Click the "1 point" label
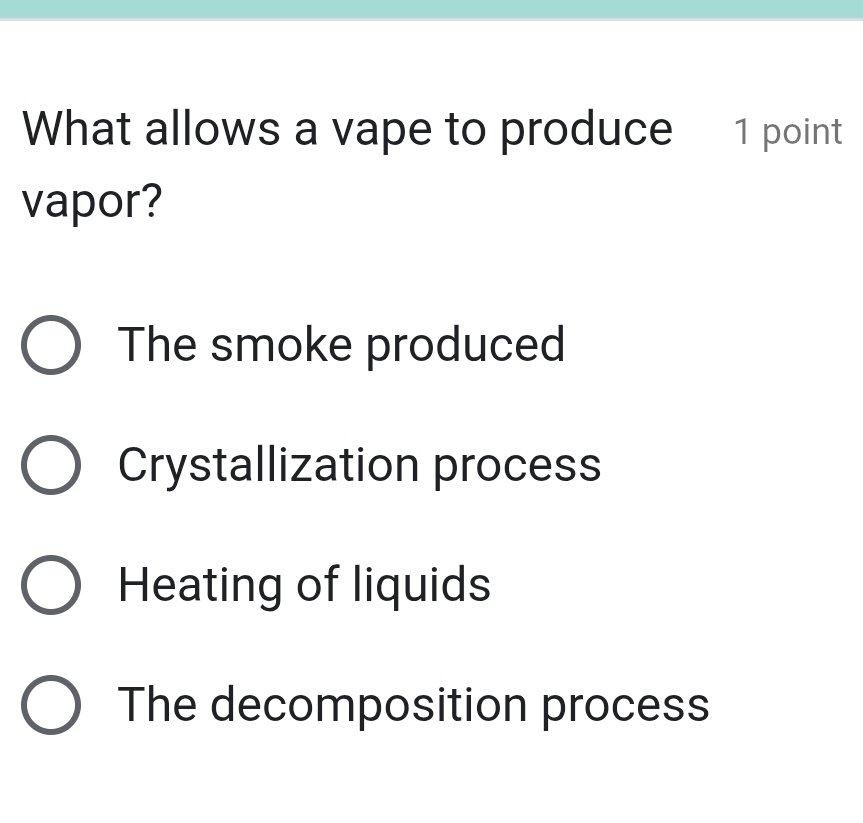Image resolution: width=863 pixels, height=823 pixels. point(788,131)
